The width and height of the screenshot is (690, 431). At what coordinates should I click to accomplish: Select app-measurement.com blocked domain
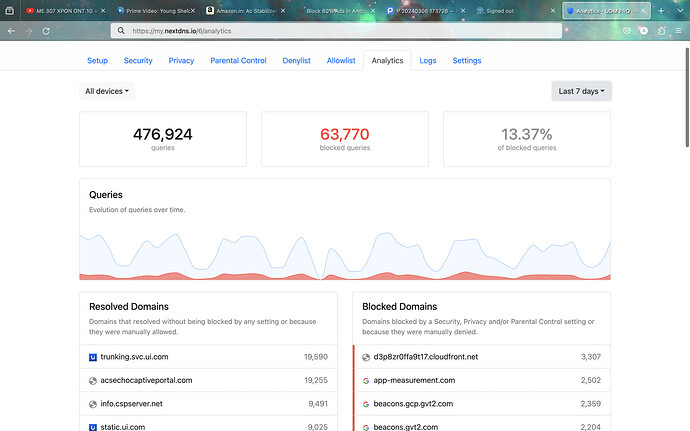(481, 380)
